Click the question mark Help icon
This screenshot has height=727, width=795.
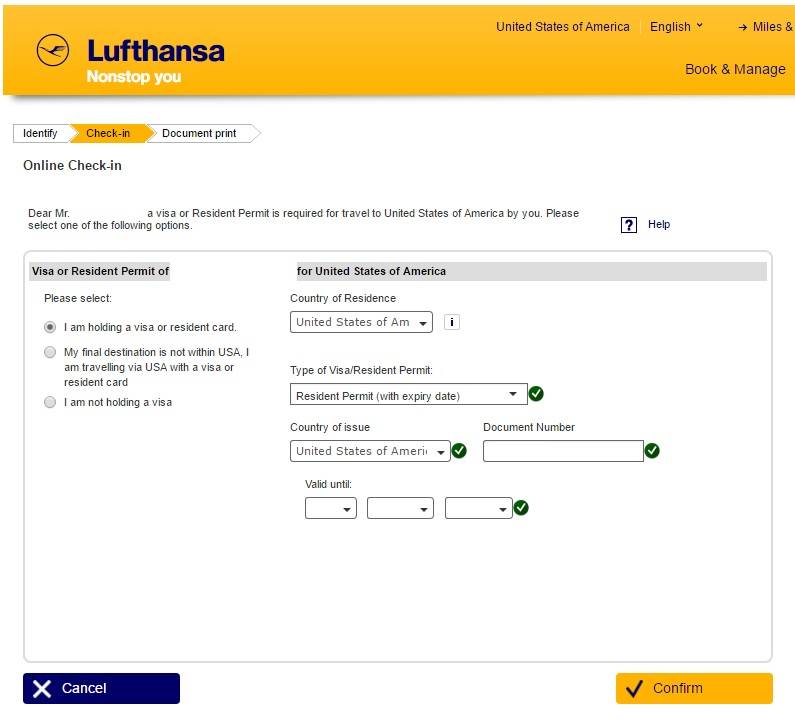click(629, 225)
